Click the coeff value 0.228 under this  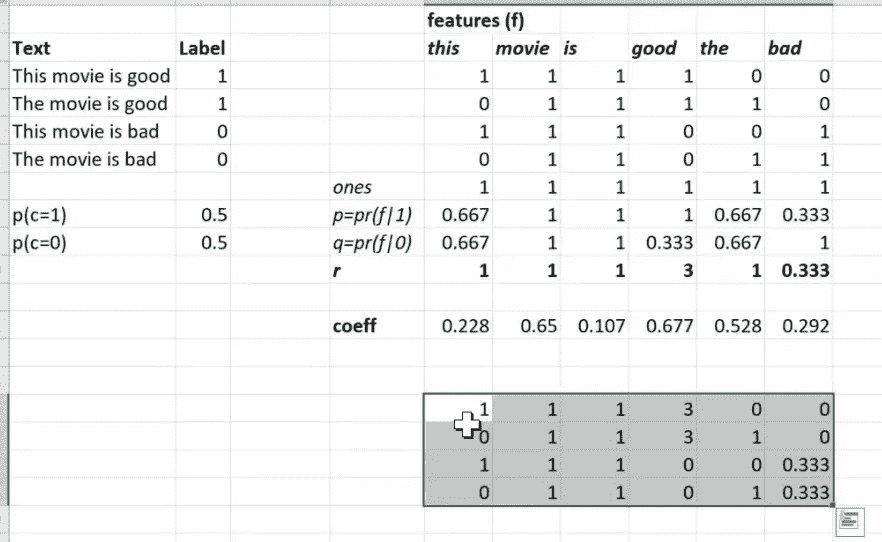coord(465,326)
